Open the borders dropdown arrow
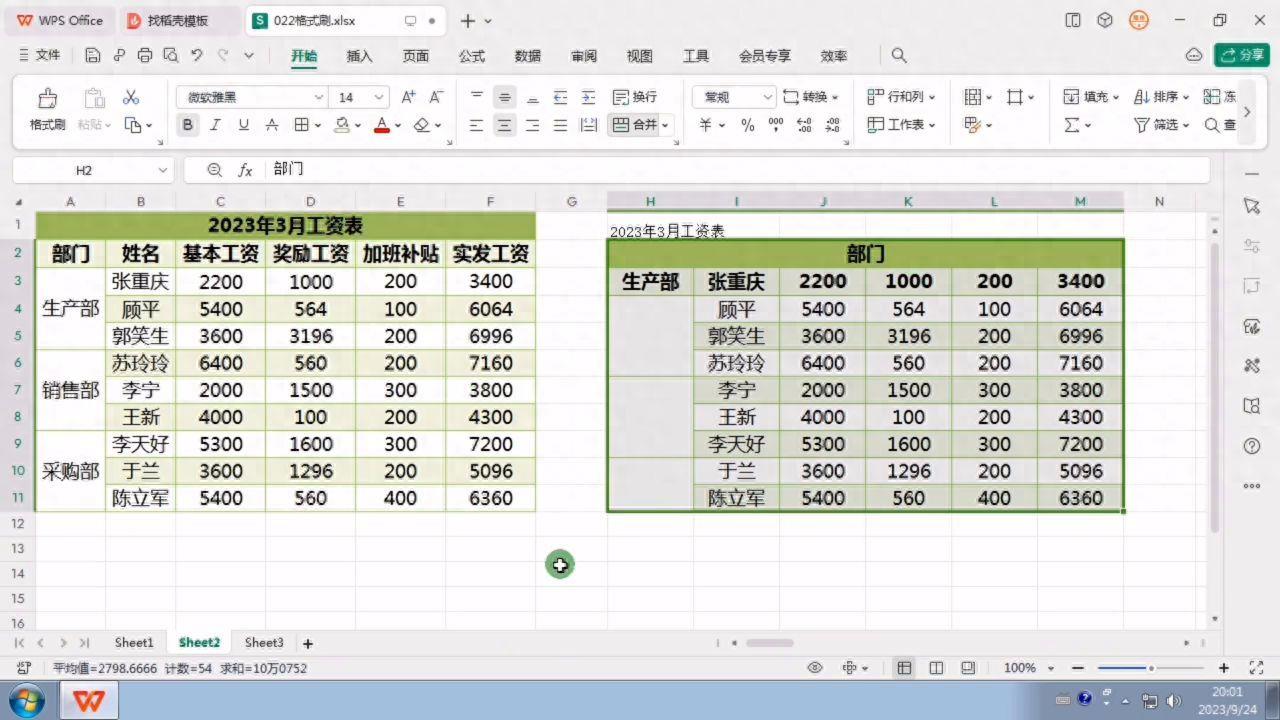This screenshot has width=1280, height=720. tap(318, 125)
